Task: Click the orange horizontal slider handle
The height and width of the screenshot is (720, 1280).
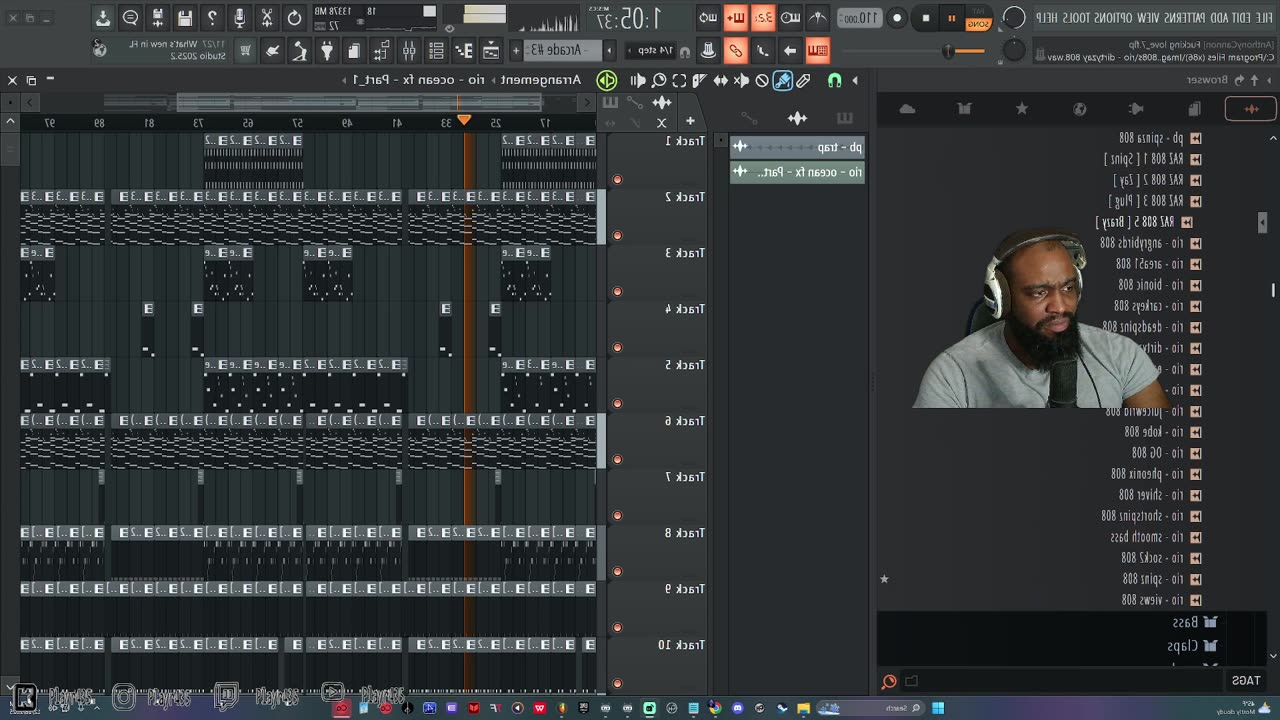Action: (x=948, y=51)
